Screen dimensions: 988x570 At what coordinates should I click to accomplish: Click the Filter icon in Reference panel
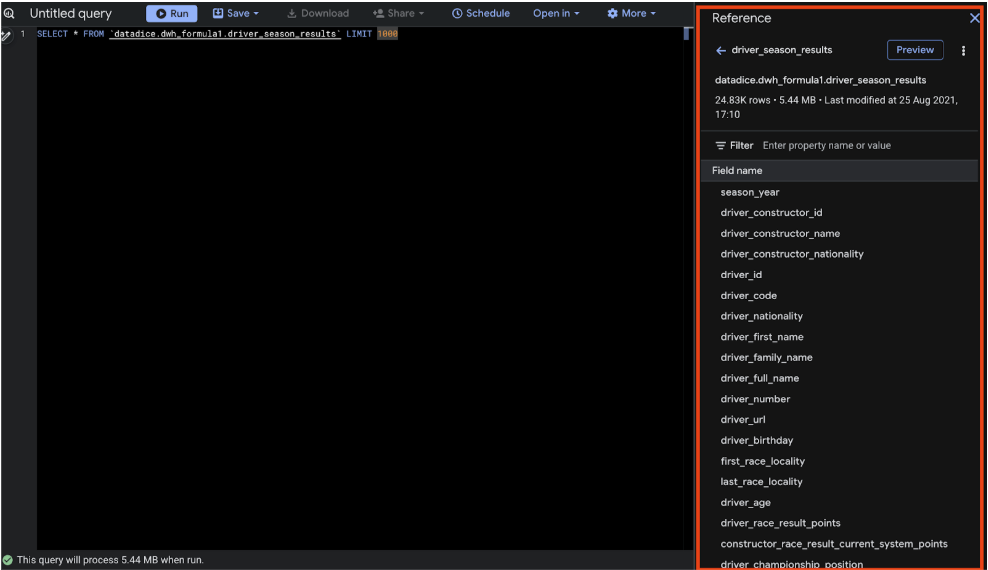(720, 146)
